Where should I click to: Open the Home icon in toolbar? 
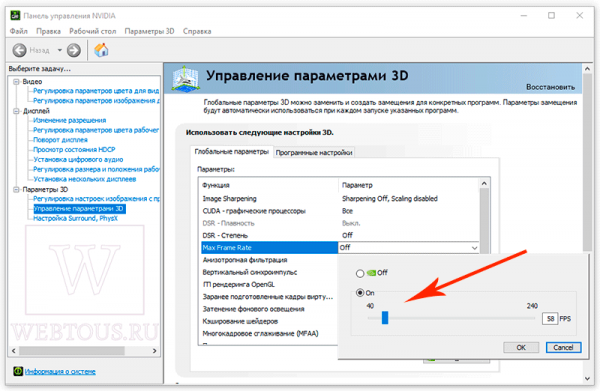click(101, 50)
